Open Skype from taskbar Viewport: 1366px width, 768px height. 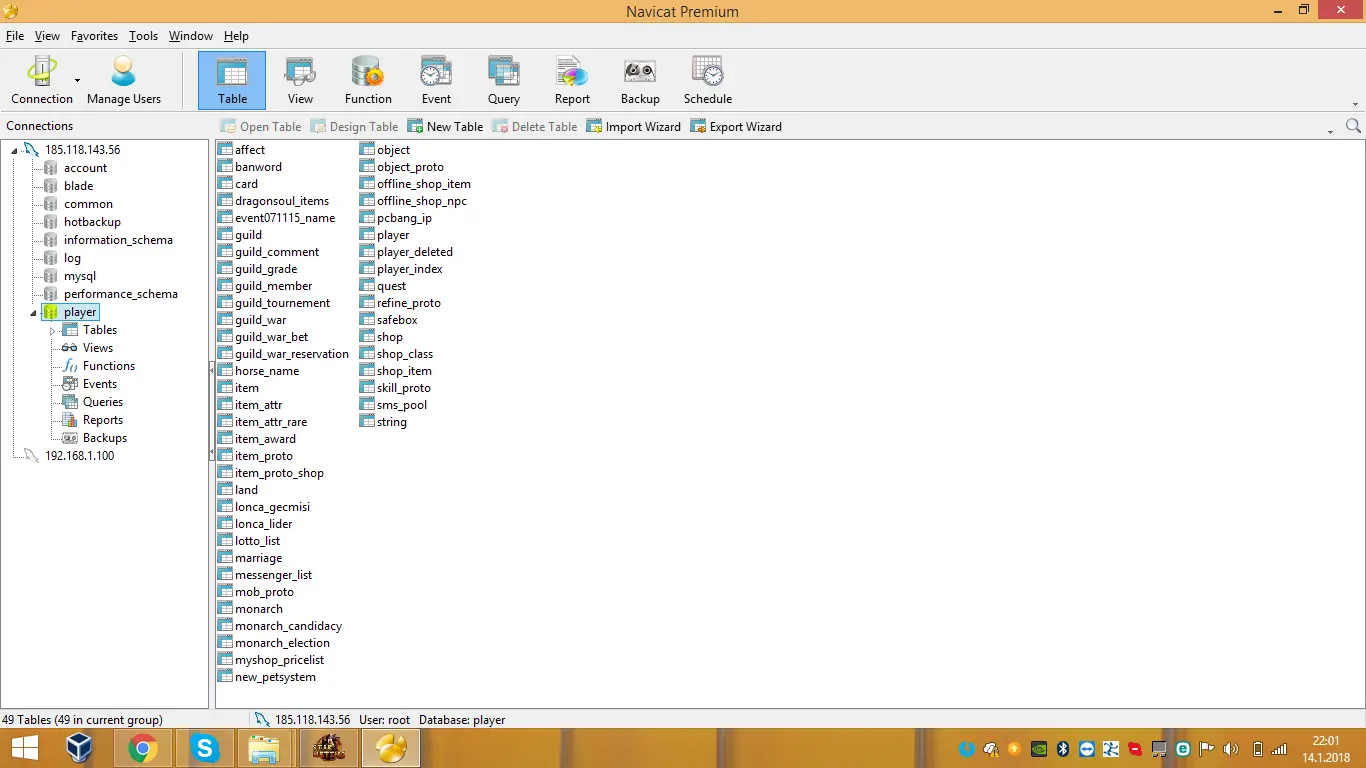pos(204,748)
